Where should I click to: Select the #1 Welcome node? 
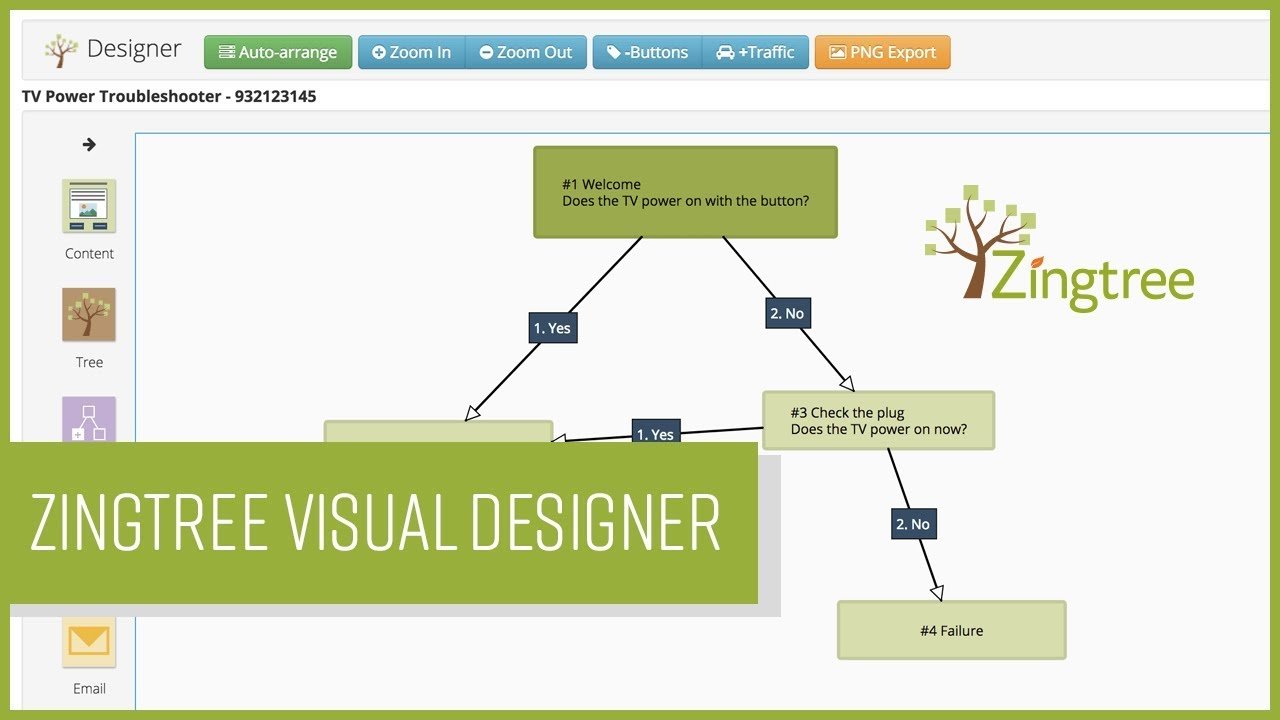[685, 192]
